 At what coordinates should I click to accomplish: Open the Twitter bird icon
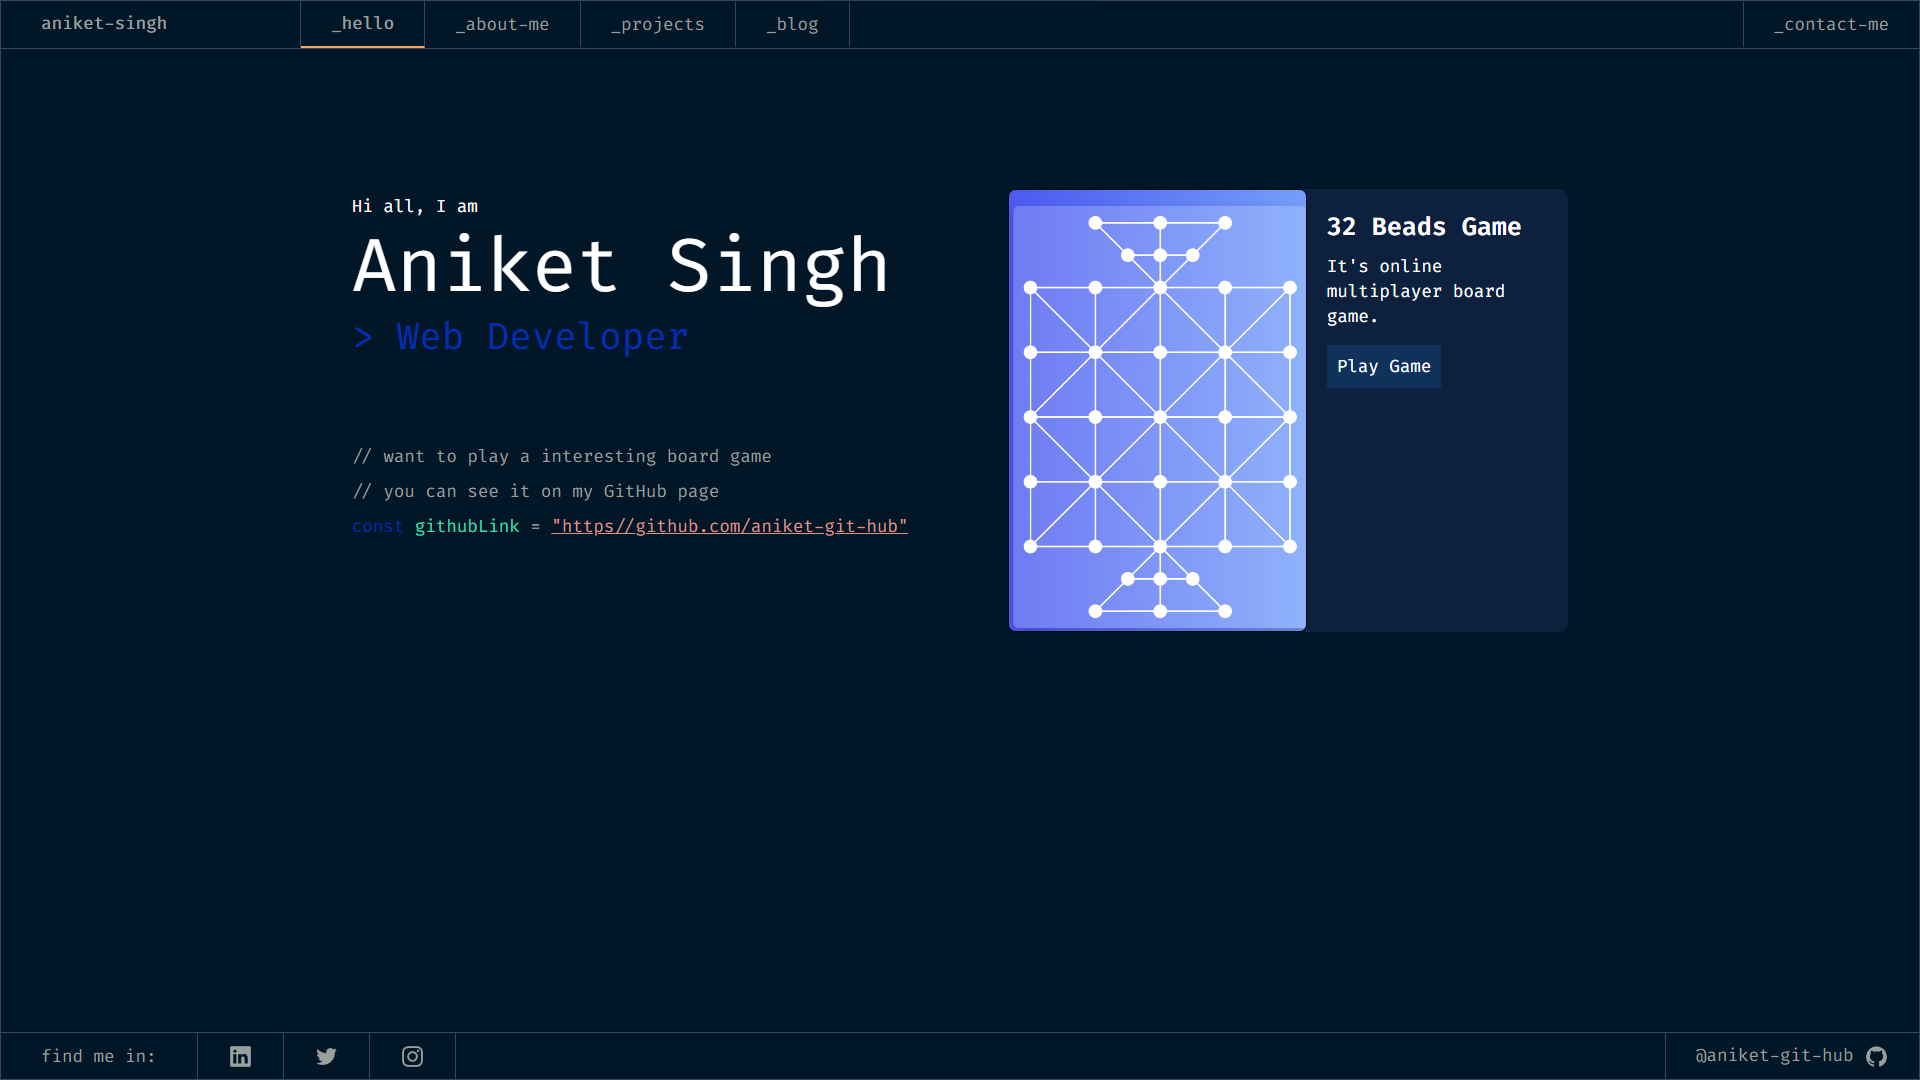(326, 1056)
